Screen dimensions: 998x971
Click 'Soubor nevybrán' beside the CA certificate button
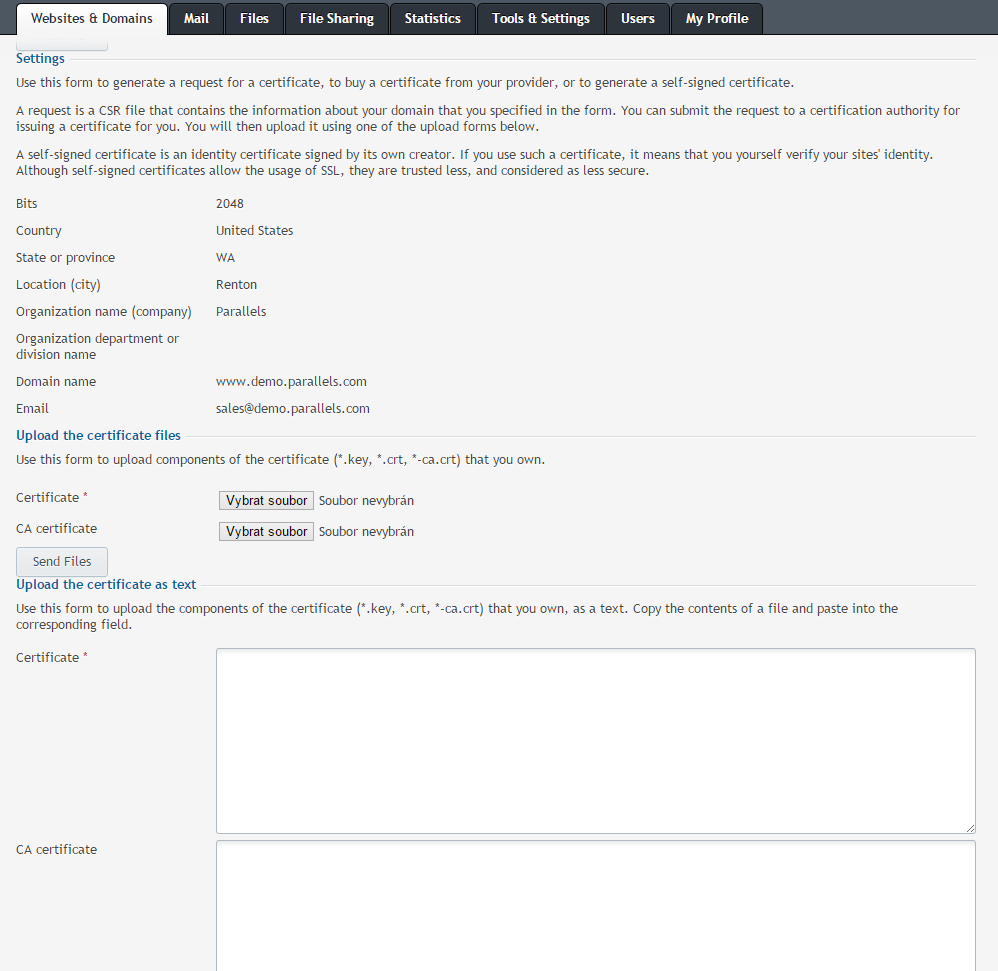(x=366, y=532)
